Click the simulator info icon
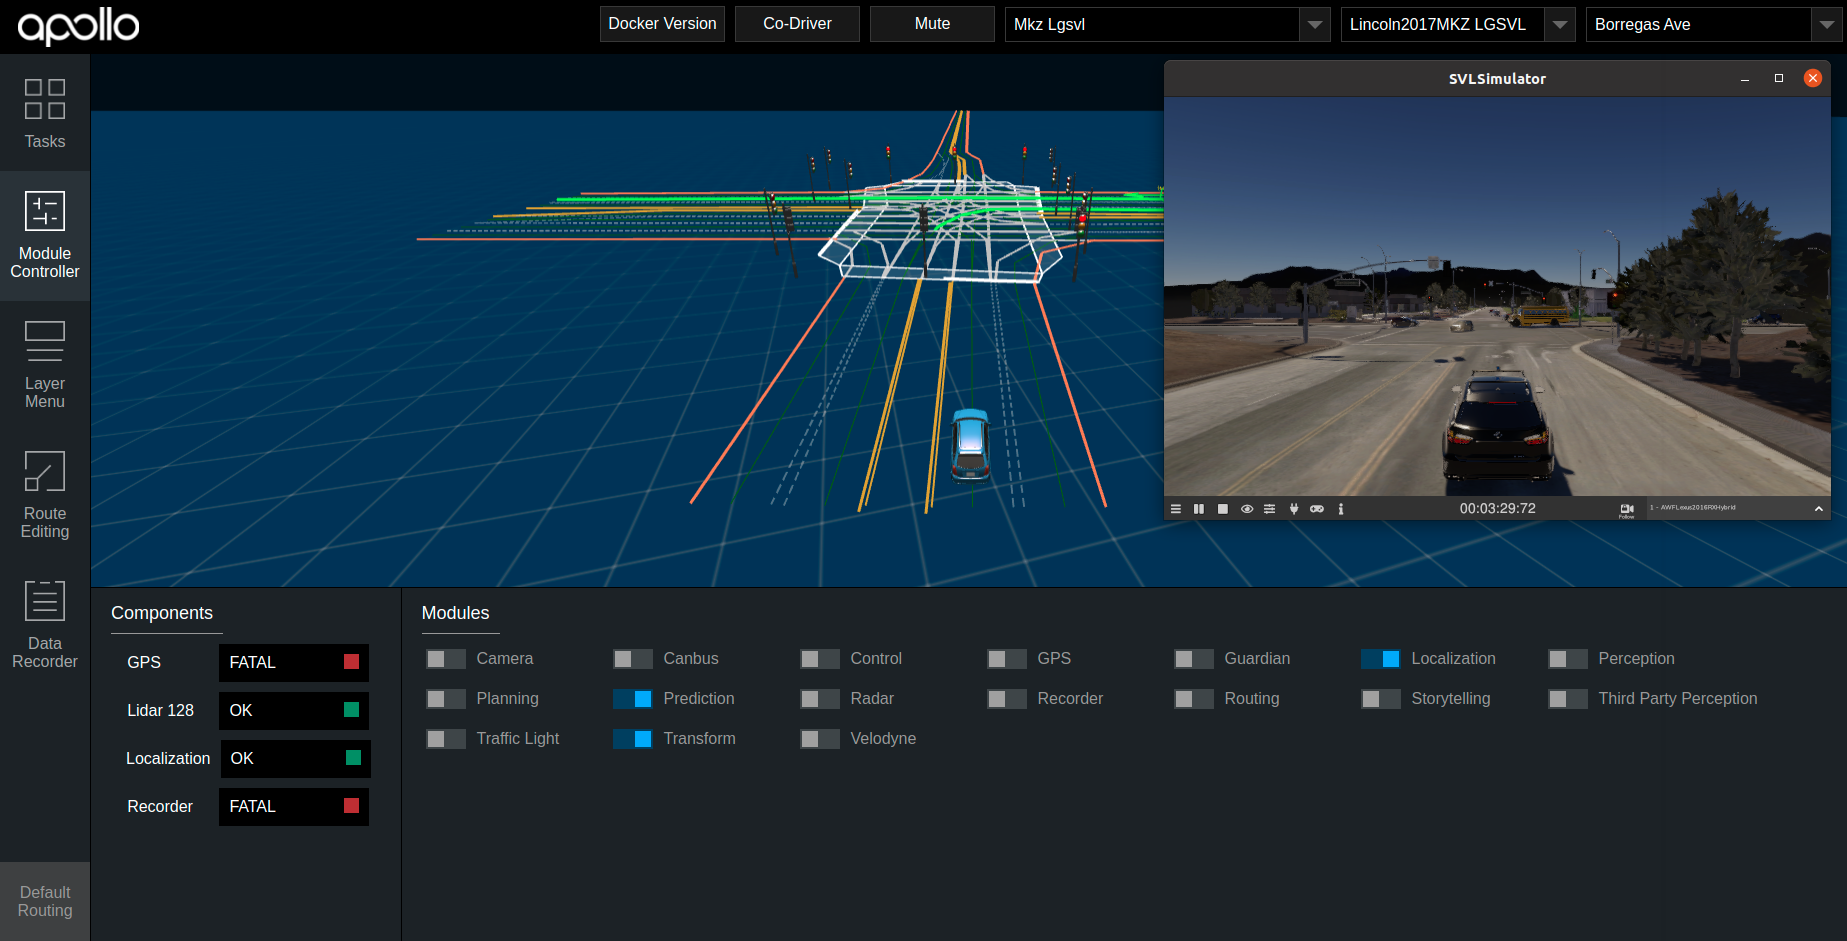 [x=1341, y=509]
